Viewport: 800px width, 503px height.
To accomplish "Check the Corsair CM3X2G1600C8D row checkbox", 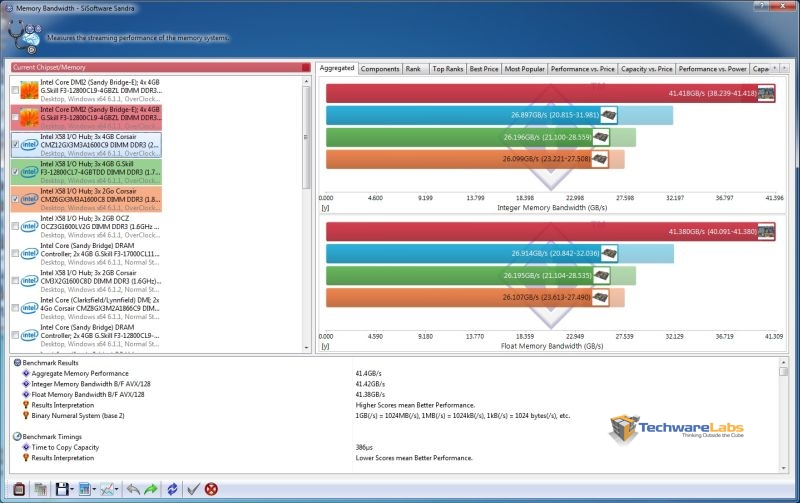I will [x=15, y=281].
